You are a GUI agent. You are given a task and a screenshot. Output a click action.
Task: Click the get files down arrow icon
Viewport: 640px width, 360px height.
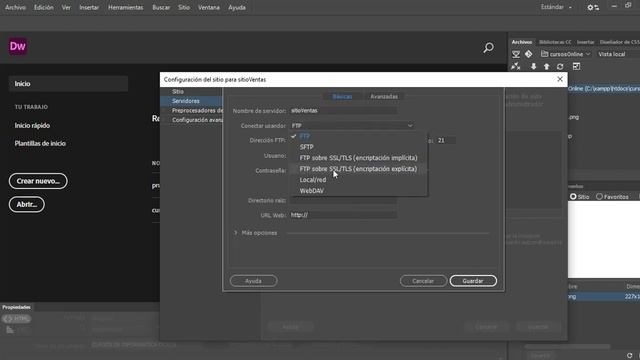point(533,67)
